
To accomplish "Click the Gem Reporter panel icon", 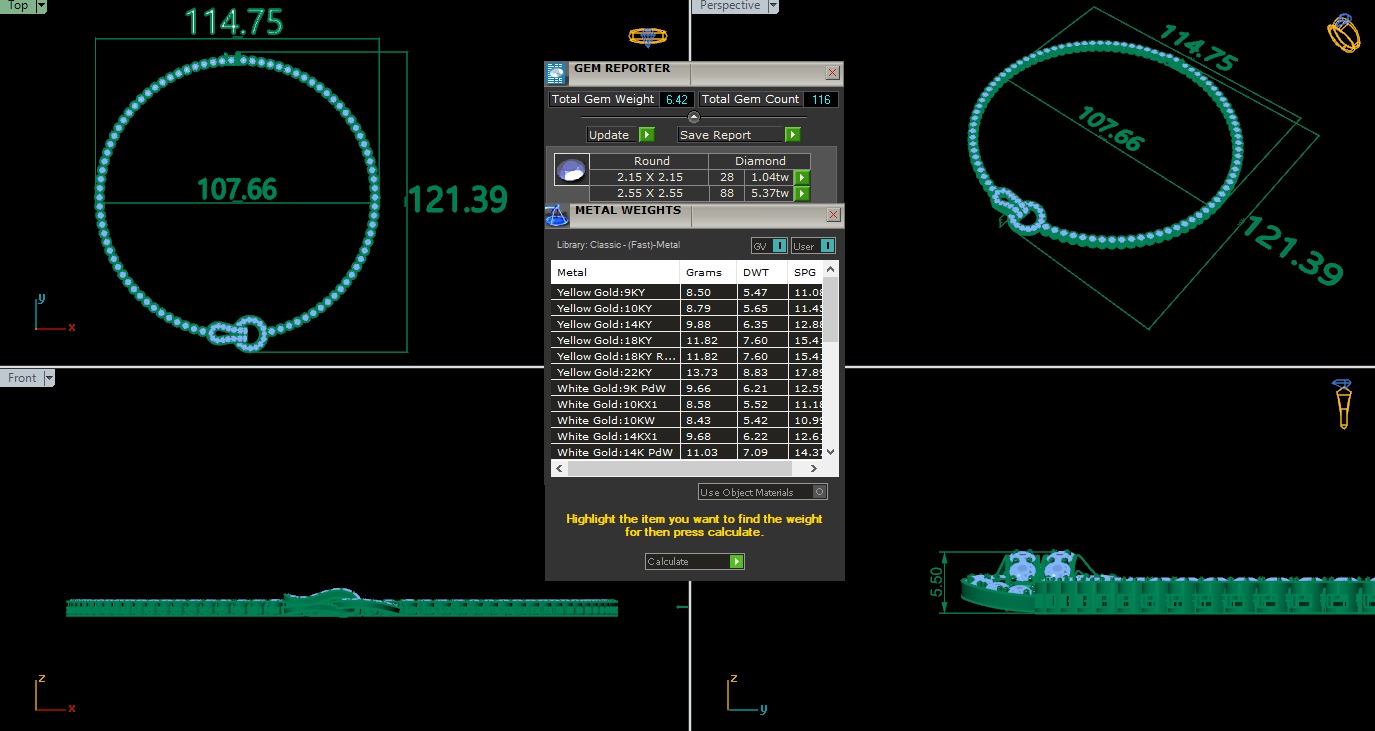I will [x=556, y=73].
